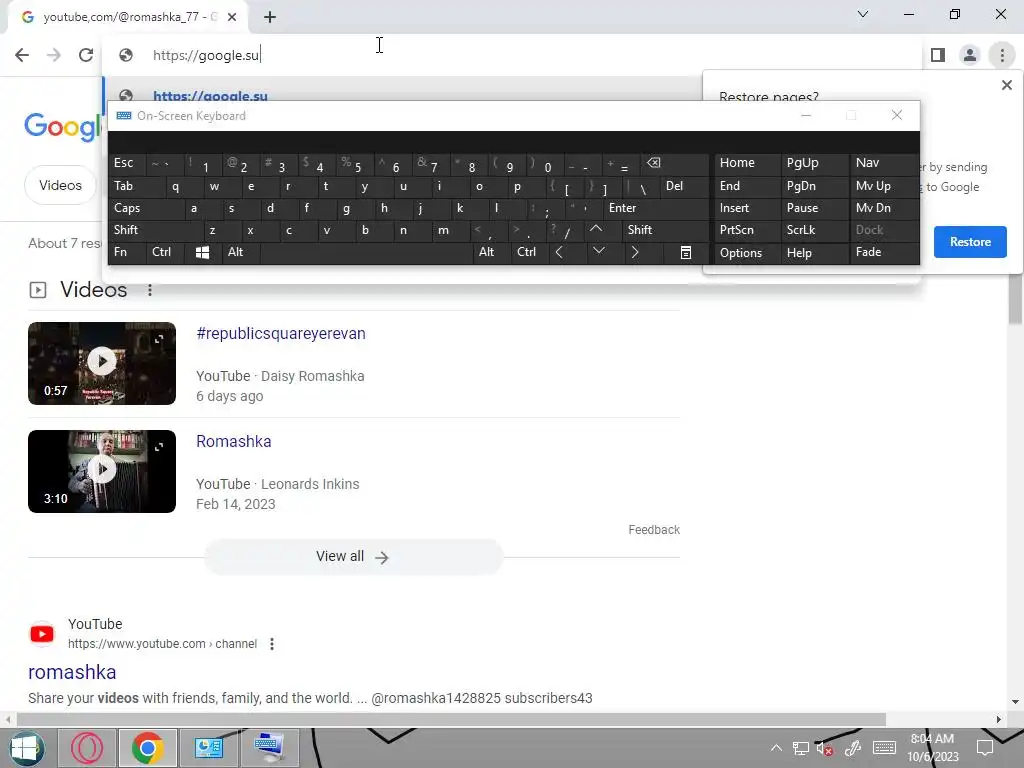Click the up arrow key on the on-screen keyboard
The height and width of the screenshot is (768, 1024).
click(596, 229)
